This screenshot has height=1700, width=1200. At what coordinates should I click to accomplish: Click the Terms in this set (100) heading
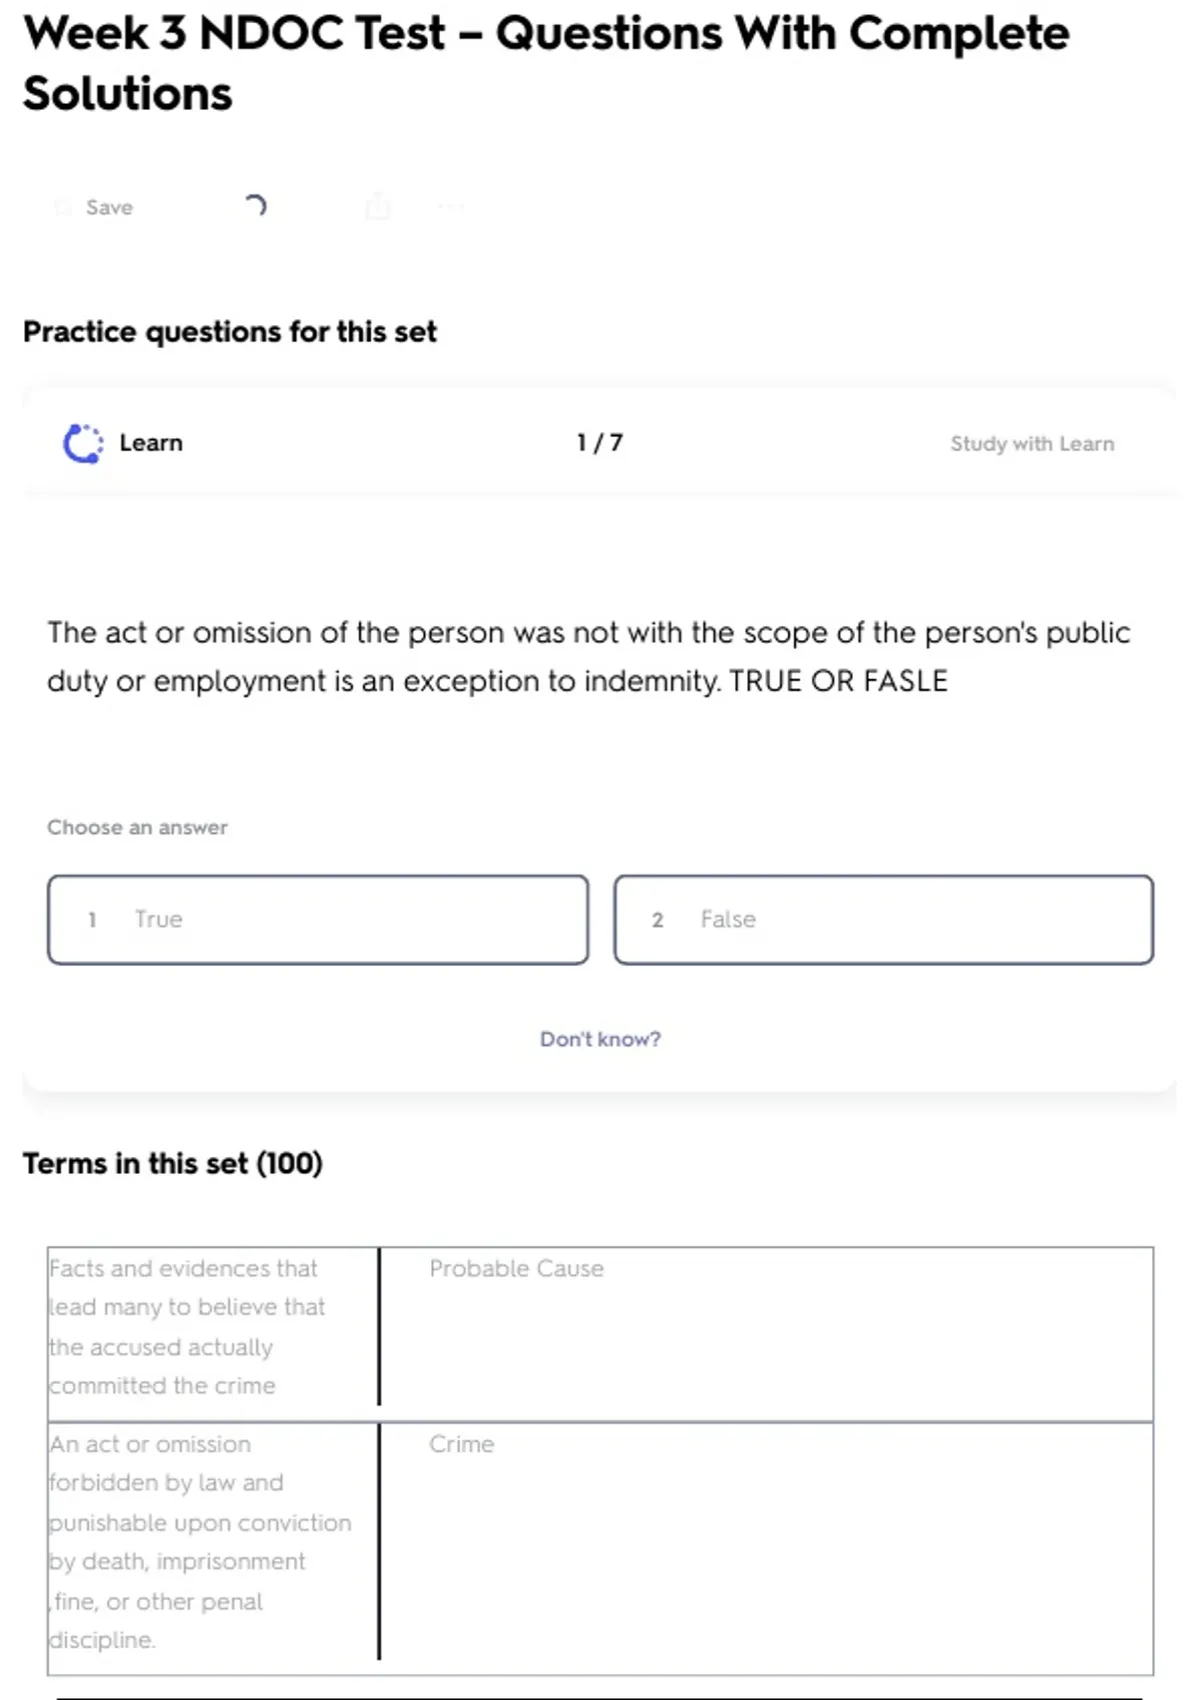tap(173, 1163)
